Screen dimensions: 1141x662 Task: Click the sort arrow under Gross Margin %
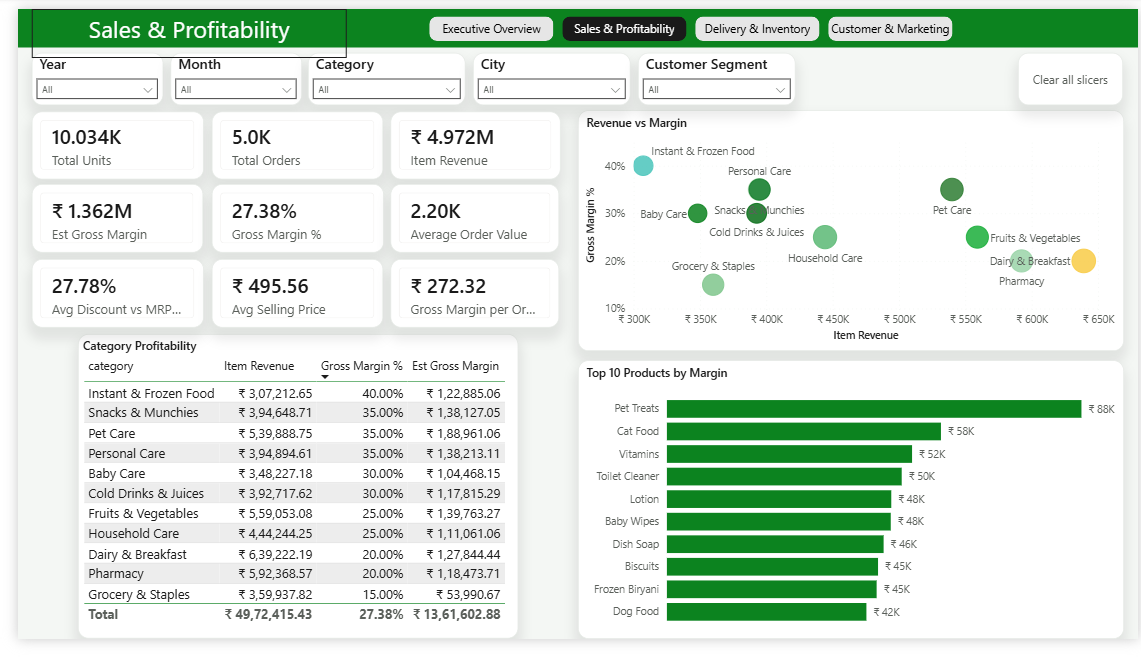(x=325, y=377)
